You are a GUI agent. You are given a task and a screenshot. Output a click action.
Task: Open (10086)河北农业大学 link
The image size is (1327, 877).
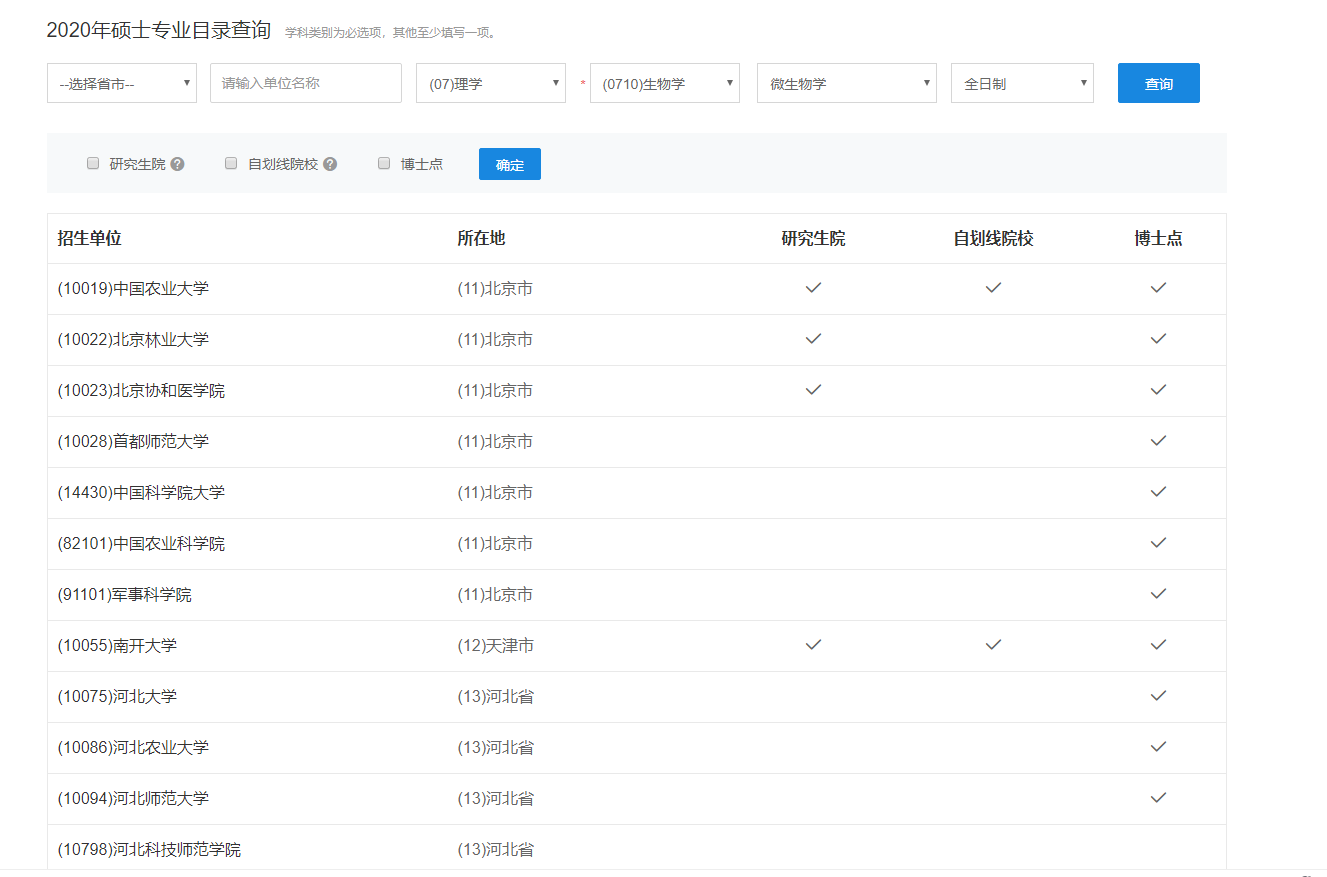click(133, 748)
